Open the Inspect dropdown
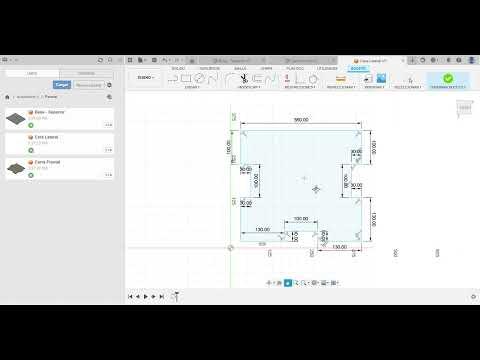The height and width of the screenshot is (360, 480). click(x=341, y=87)
